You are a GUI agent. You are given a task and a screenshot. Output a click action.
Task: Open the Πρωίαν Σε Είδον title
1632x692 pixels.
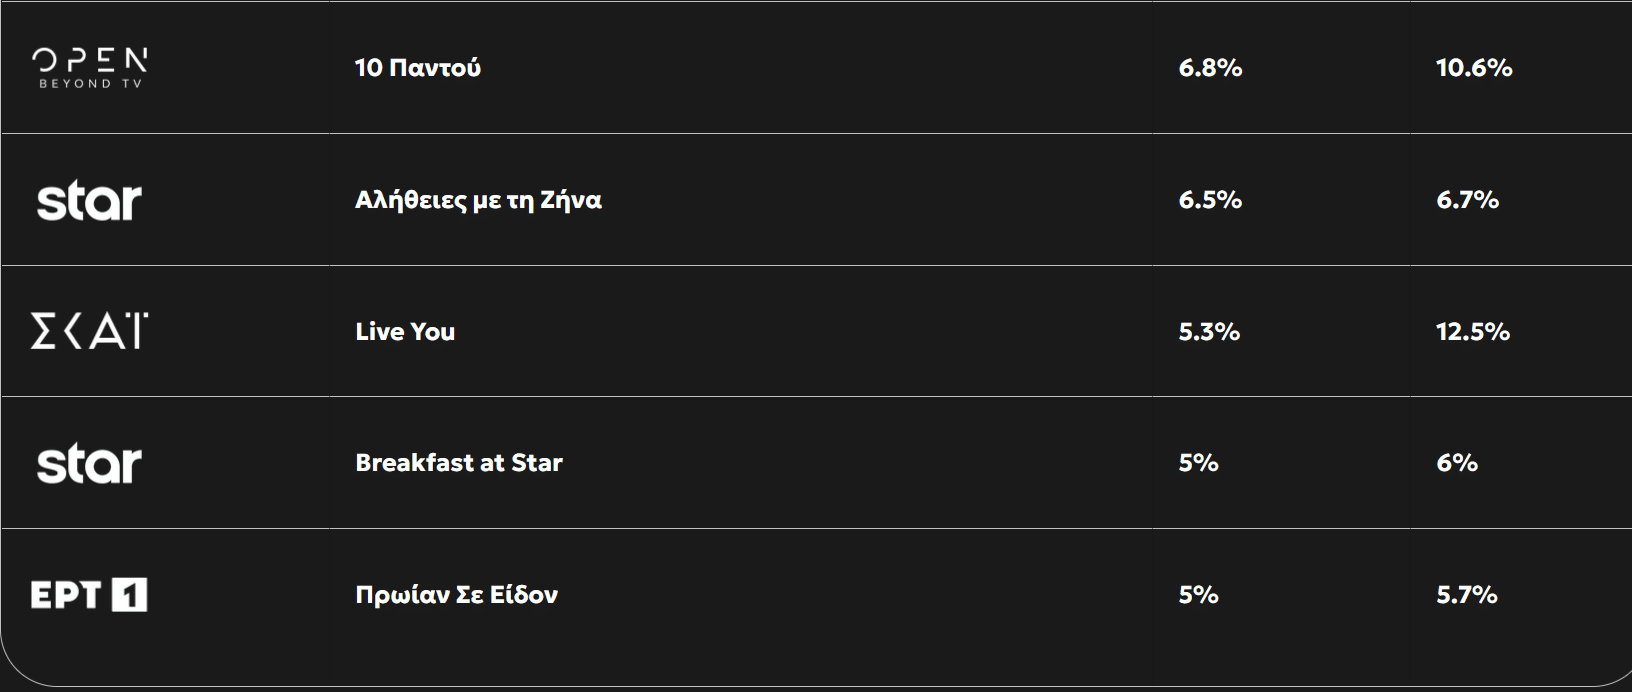(457, 595)
